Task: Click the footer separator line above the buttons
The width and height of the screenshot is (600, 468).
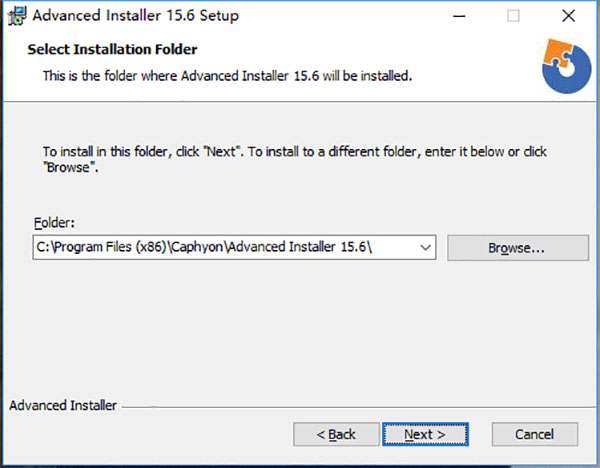Action: tap(359, 406)
